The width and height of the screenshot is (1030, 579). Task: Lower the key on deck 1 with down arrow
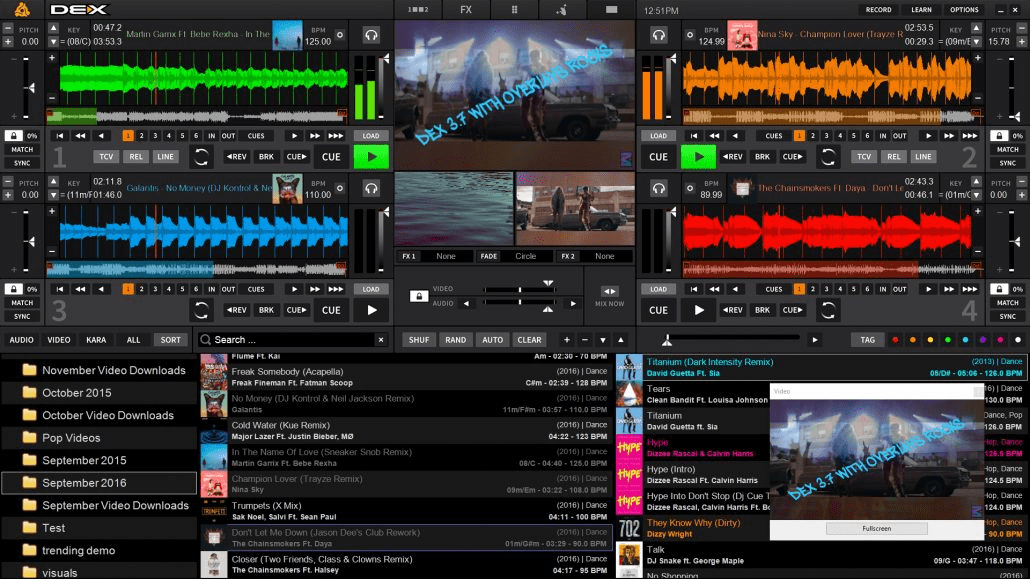click(54, 41)
